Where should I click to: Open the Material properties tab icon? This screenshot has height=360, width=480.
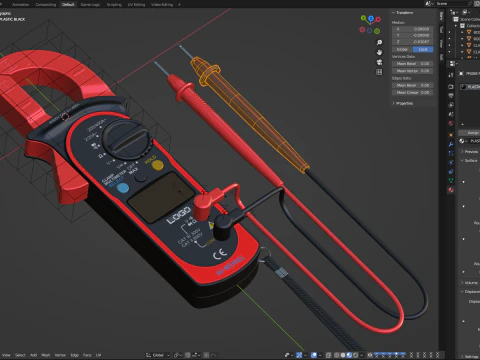pos(451,190)
